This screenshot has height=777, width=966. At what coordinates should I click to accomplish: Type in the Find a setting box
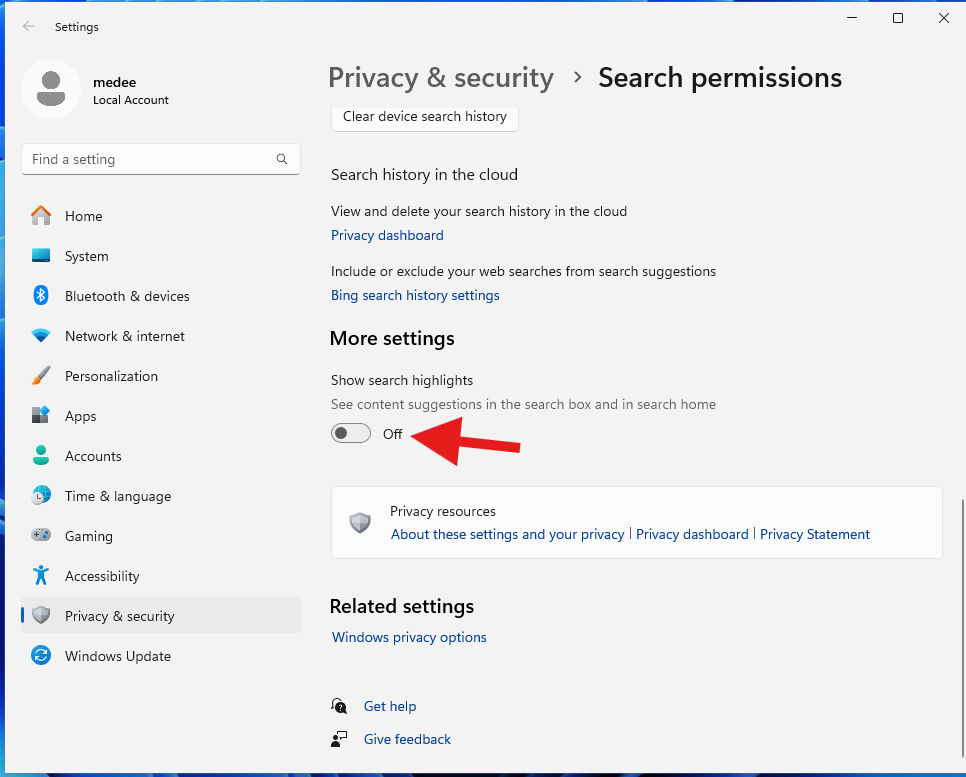pyautogui.click(x=150, y=159)
